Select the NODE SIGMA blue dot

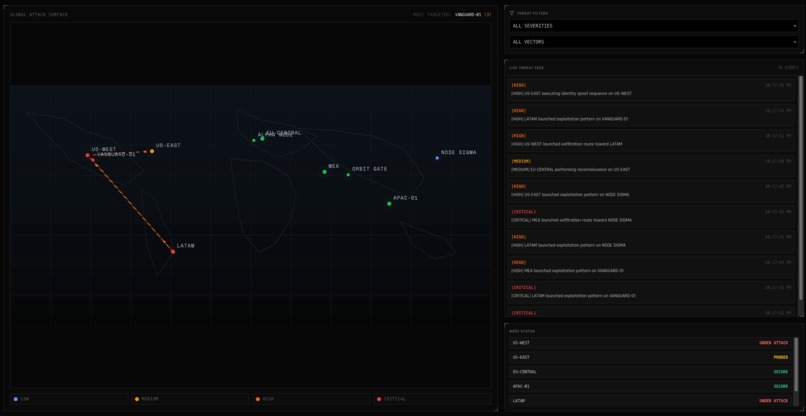pos(437,158)
